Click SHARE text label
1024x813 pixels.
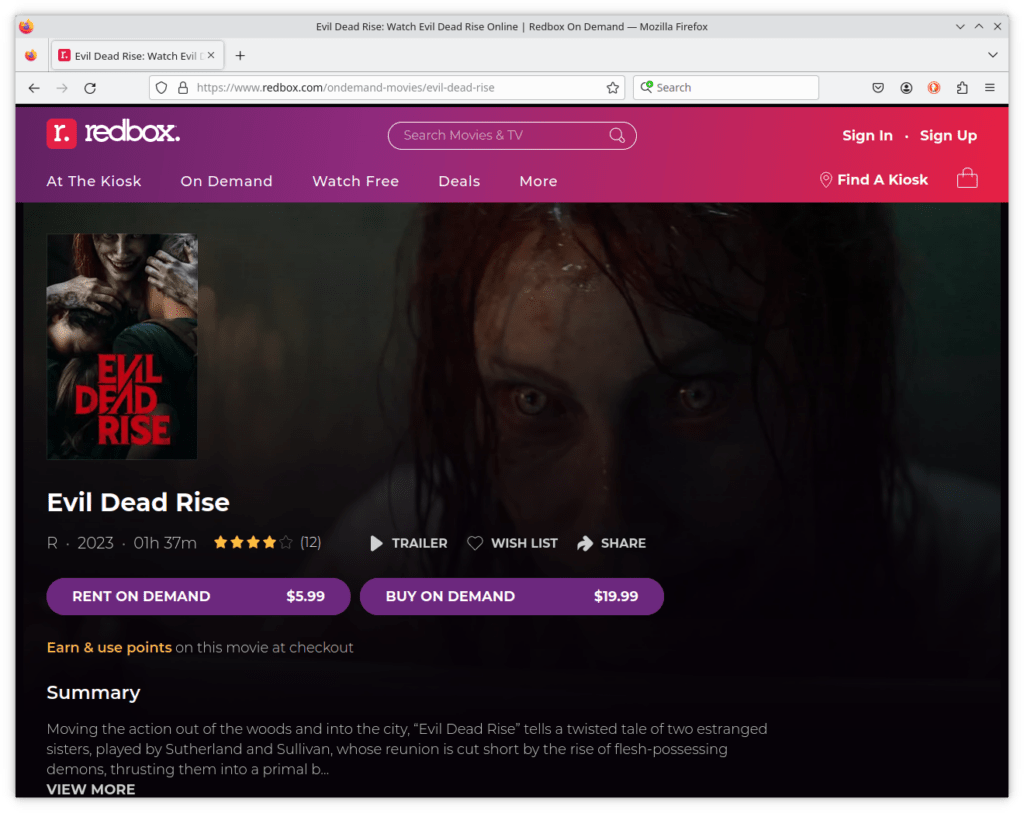(623, 543)
